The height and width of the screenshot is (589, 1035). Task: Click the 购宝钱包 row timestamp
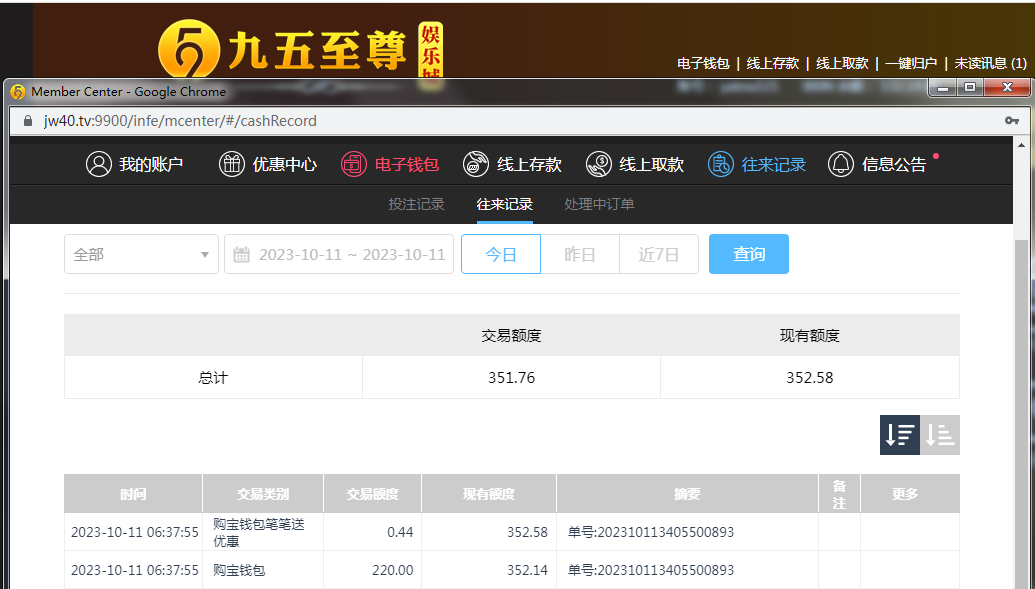135,570
